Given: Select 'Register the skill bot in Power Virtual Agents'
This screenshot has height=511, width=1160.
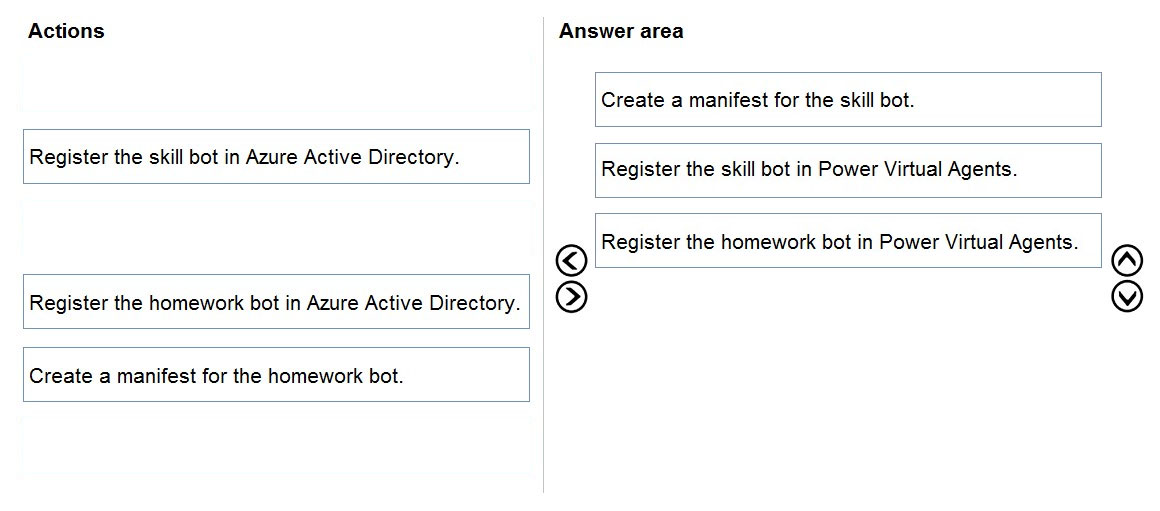Looking at the screenshot, I should pyautogui.click(x=848, y=170).
